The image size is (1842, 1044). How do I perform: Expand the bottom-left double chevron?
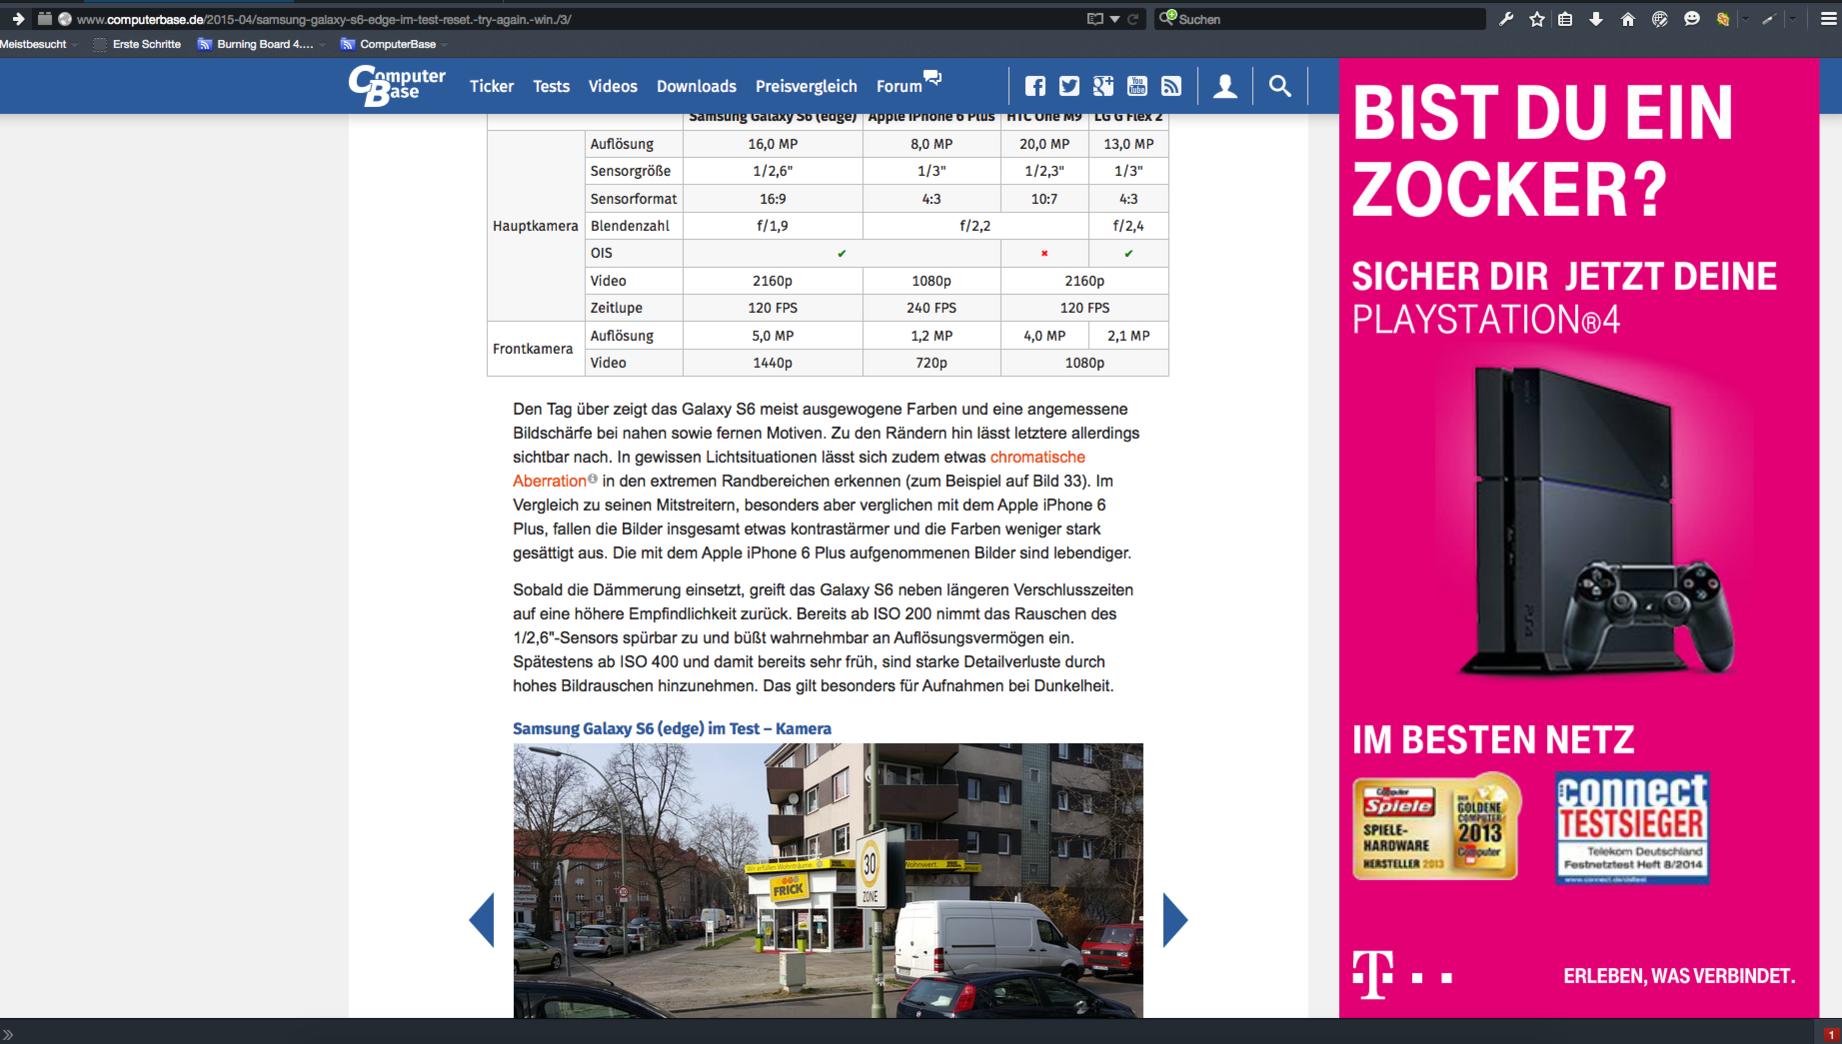click(8, 1035)
